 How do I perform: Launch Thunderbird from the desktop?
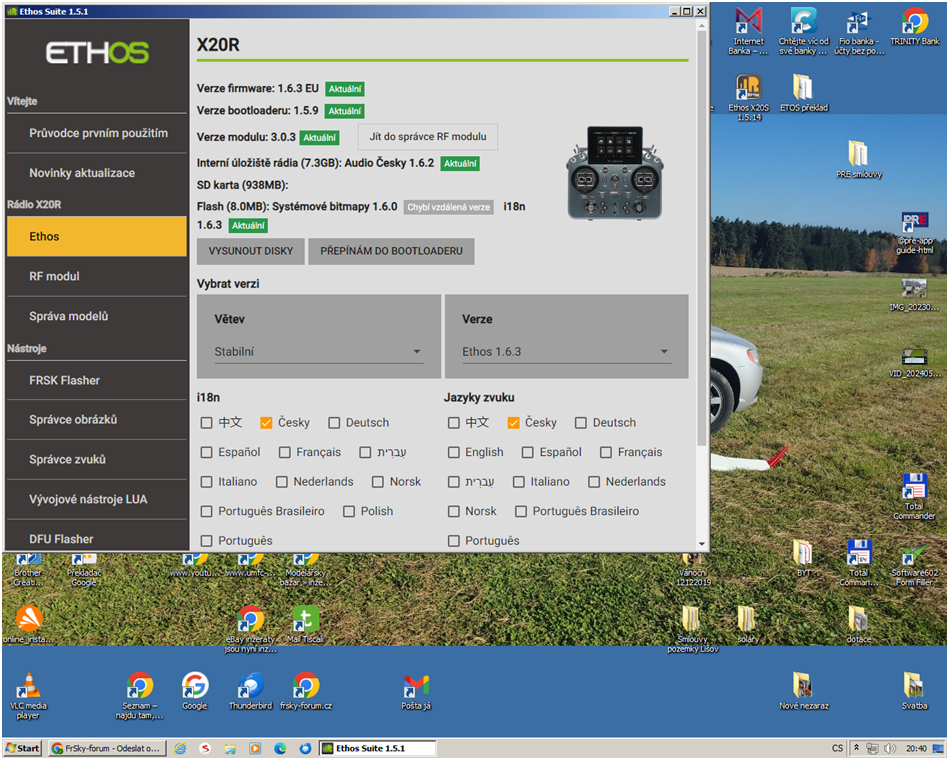point(250,687)
